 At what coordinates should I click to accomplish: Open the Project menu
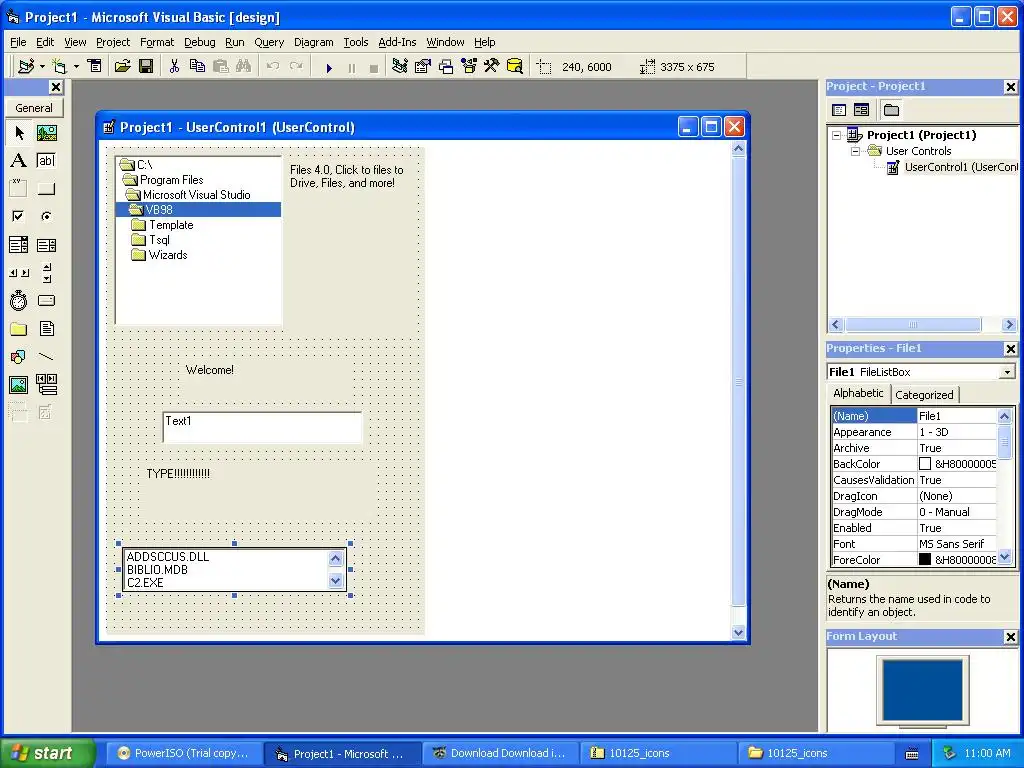point(113,42)
